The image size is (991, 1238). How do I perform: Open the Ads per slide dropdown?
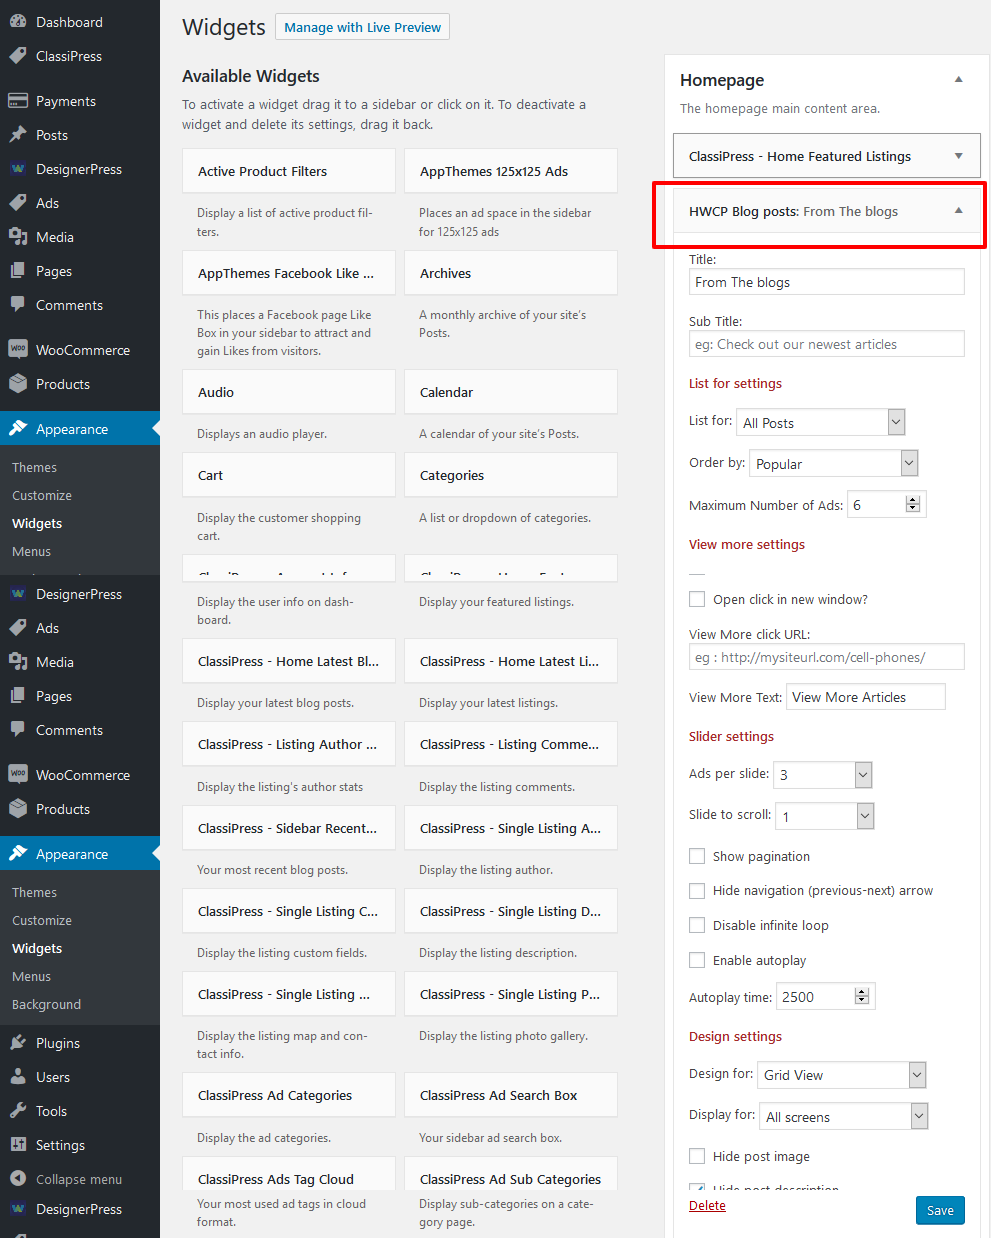click(823, 774)
